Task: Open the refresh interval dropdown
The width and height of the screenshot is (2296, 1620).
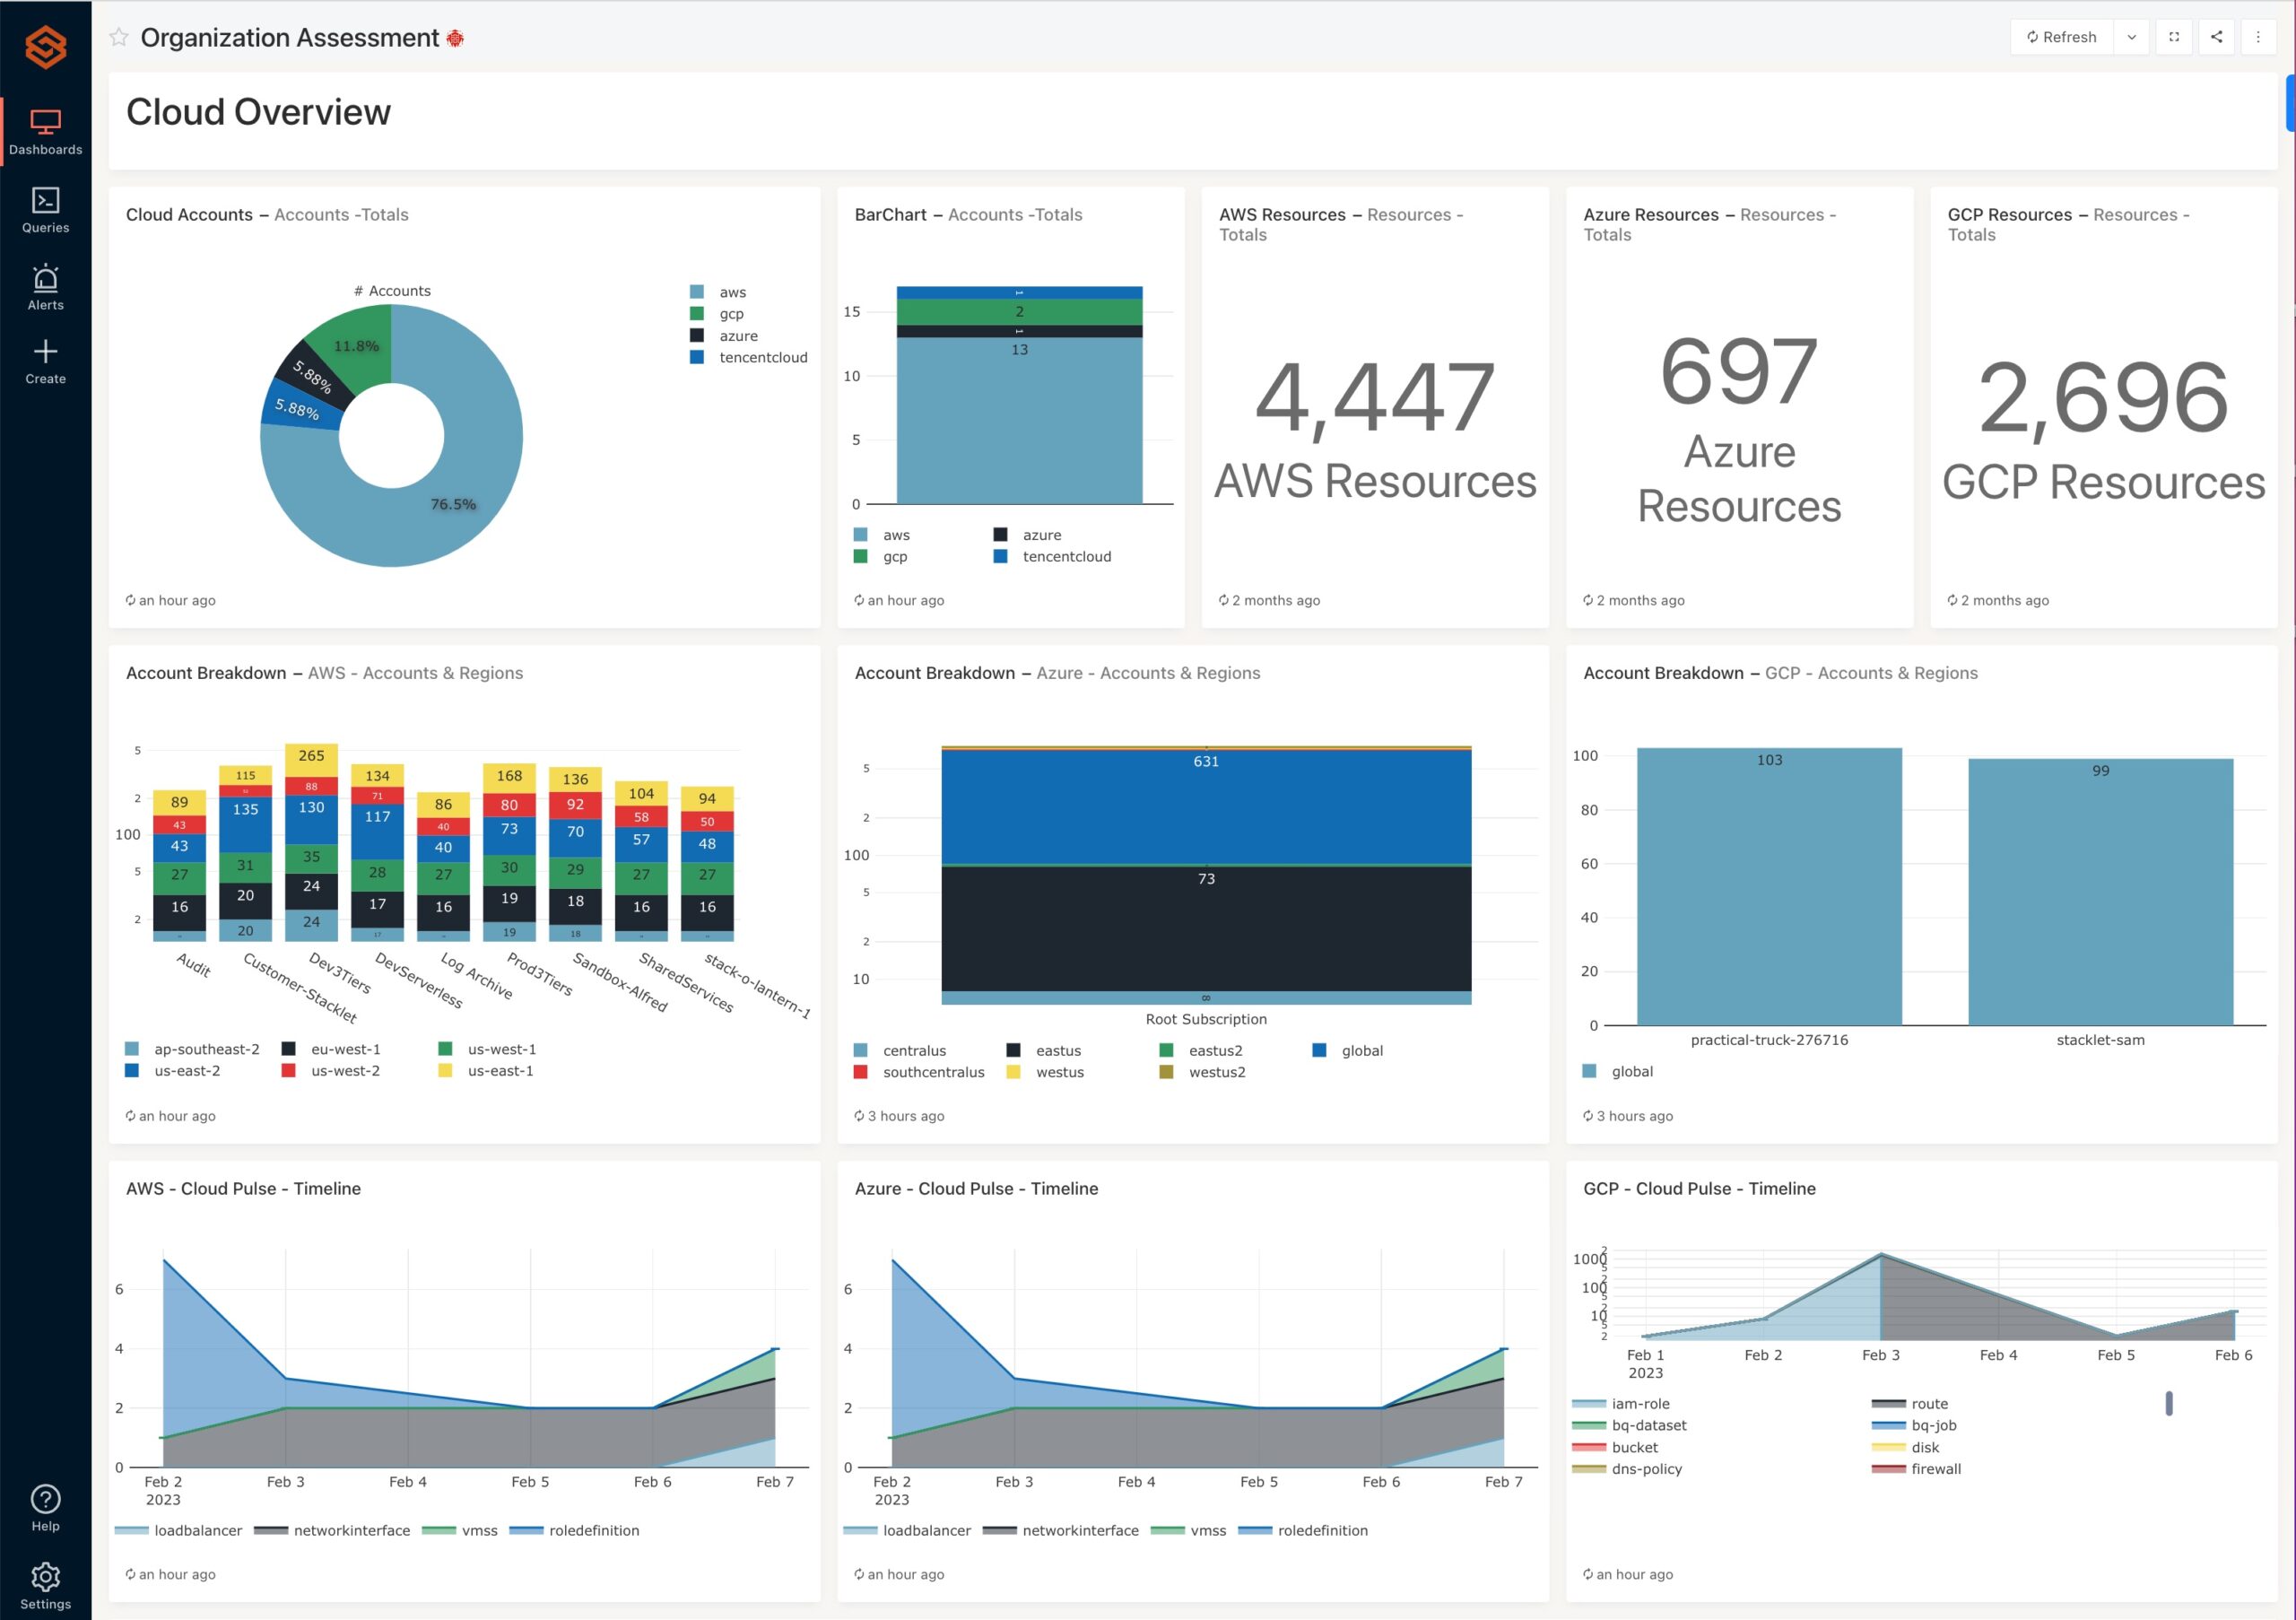Action: tap(2131, 37)
